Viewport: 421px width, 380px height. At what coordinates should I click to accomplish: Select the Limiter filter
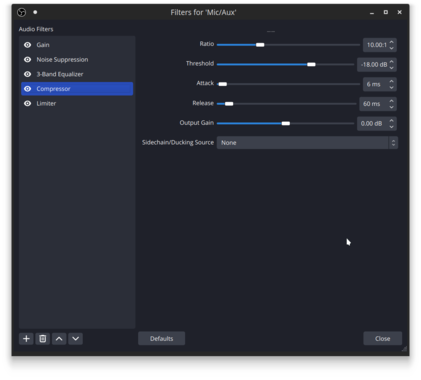pos(77,103)
